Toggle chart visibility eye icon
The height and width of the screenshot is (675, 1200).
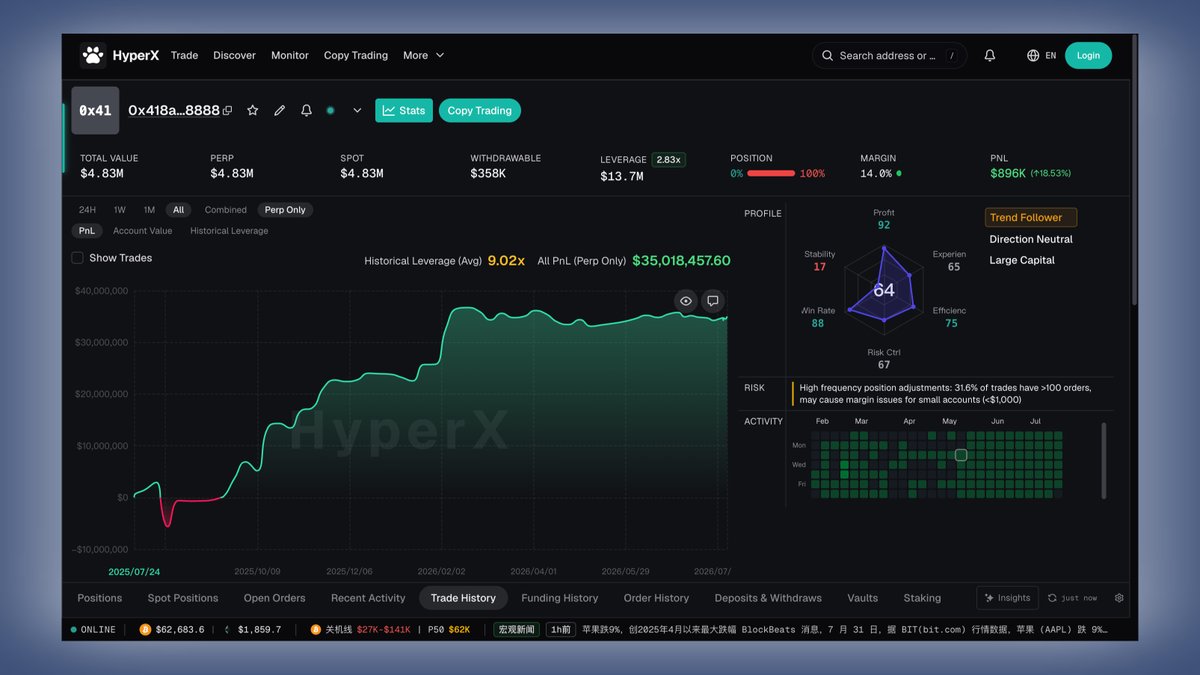[686, 300]
